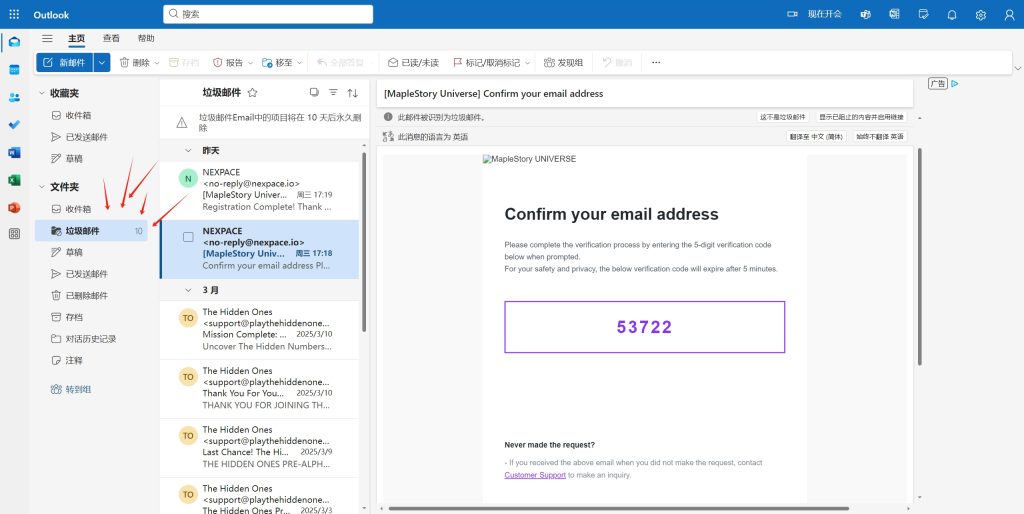Open the Excel app in left rail
1024x514 pixels.
[x=14, y=180]
